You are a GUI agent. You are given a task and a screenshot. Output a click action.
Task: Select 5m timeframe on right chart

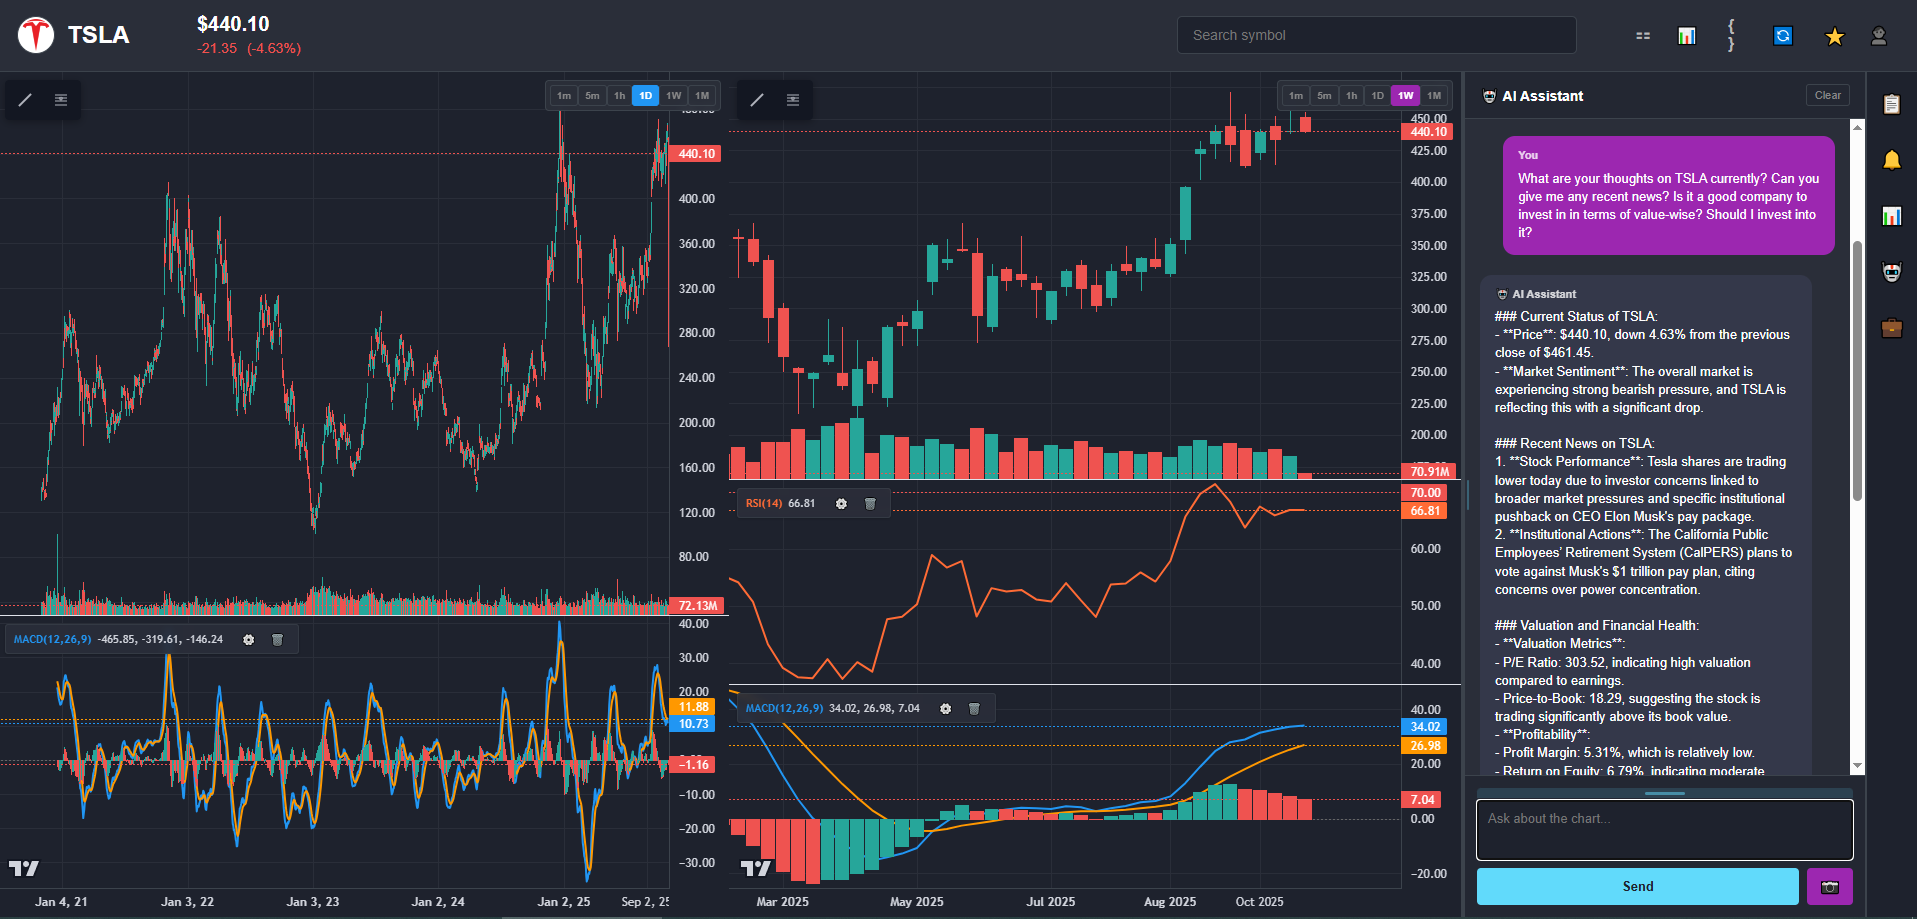point(1324,96)
